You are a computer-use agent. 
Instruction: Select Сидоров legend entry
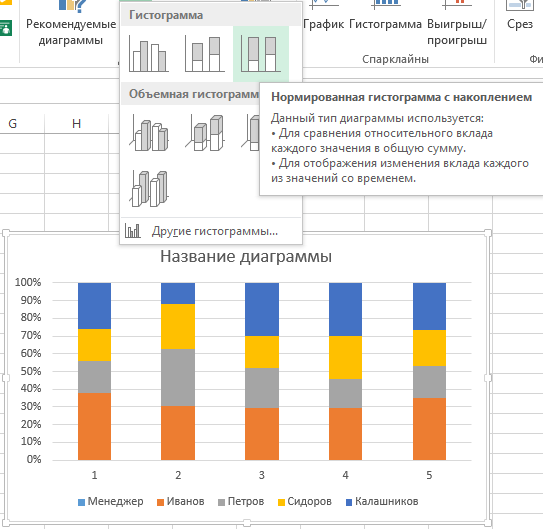click(x=305, y=501)
